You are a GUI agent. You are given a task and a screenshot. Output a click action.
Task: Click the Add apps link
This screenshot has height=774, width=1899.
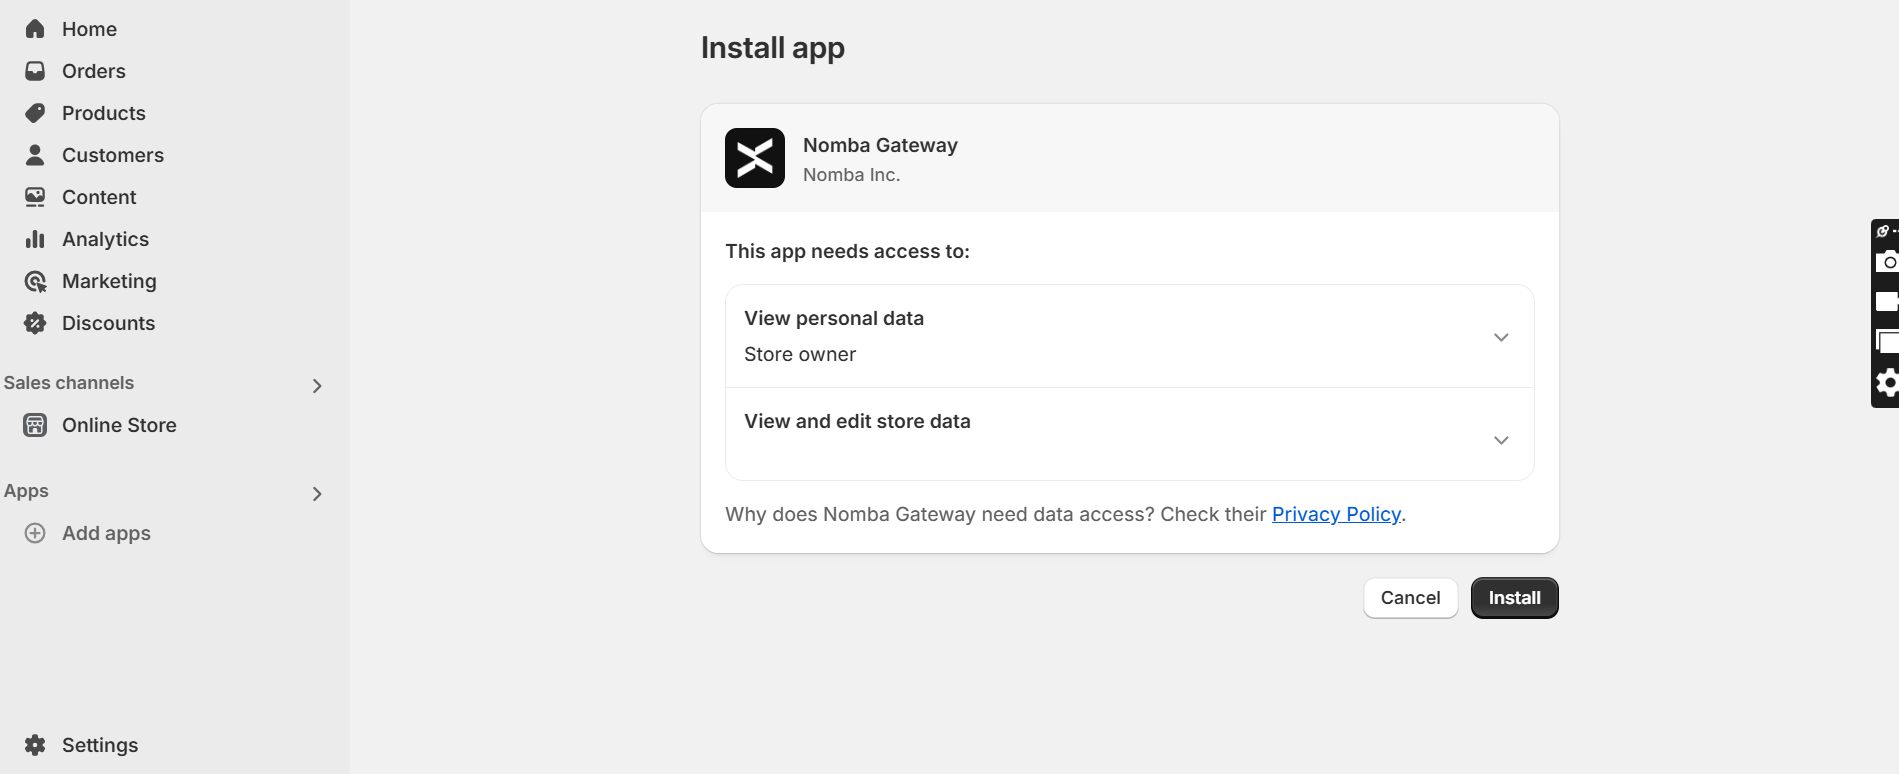pos(106,533)
